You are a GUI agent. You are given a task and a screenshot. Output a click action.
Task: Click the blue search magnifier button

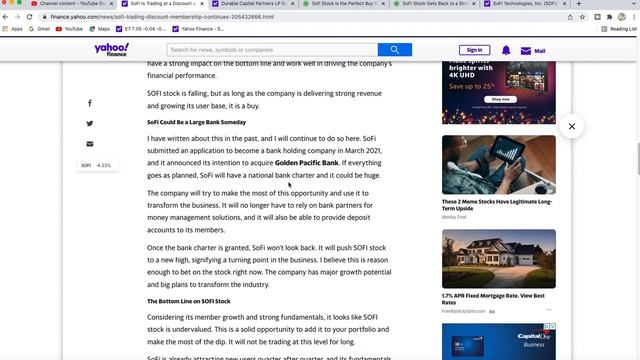point(395,50)
